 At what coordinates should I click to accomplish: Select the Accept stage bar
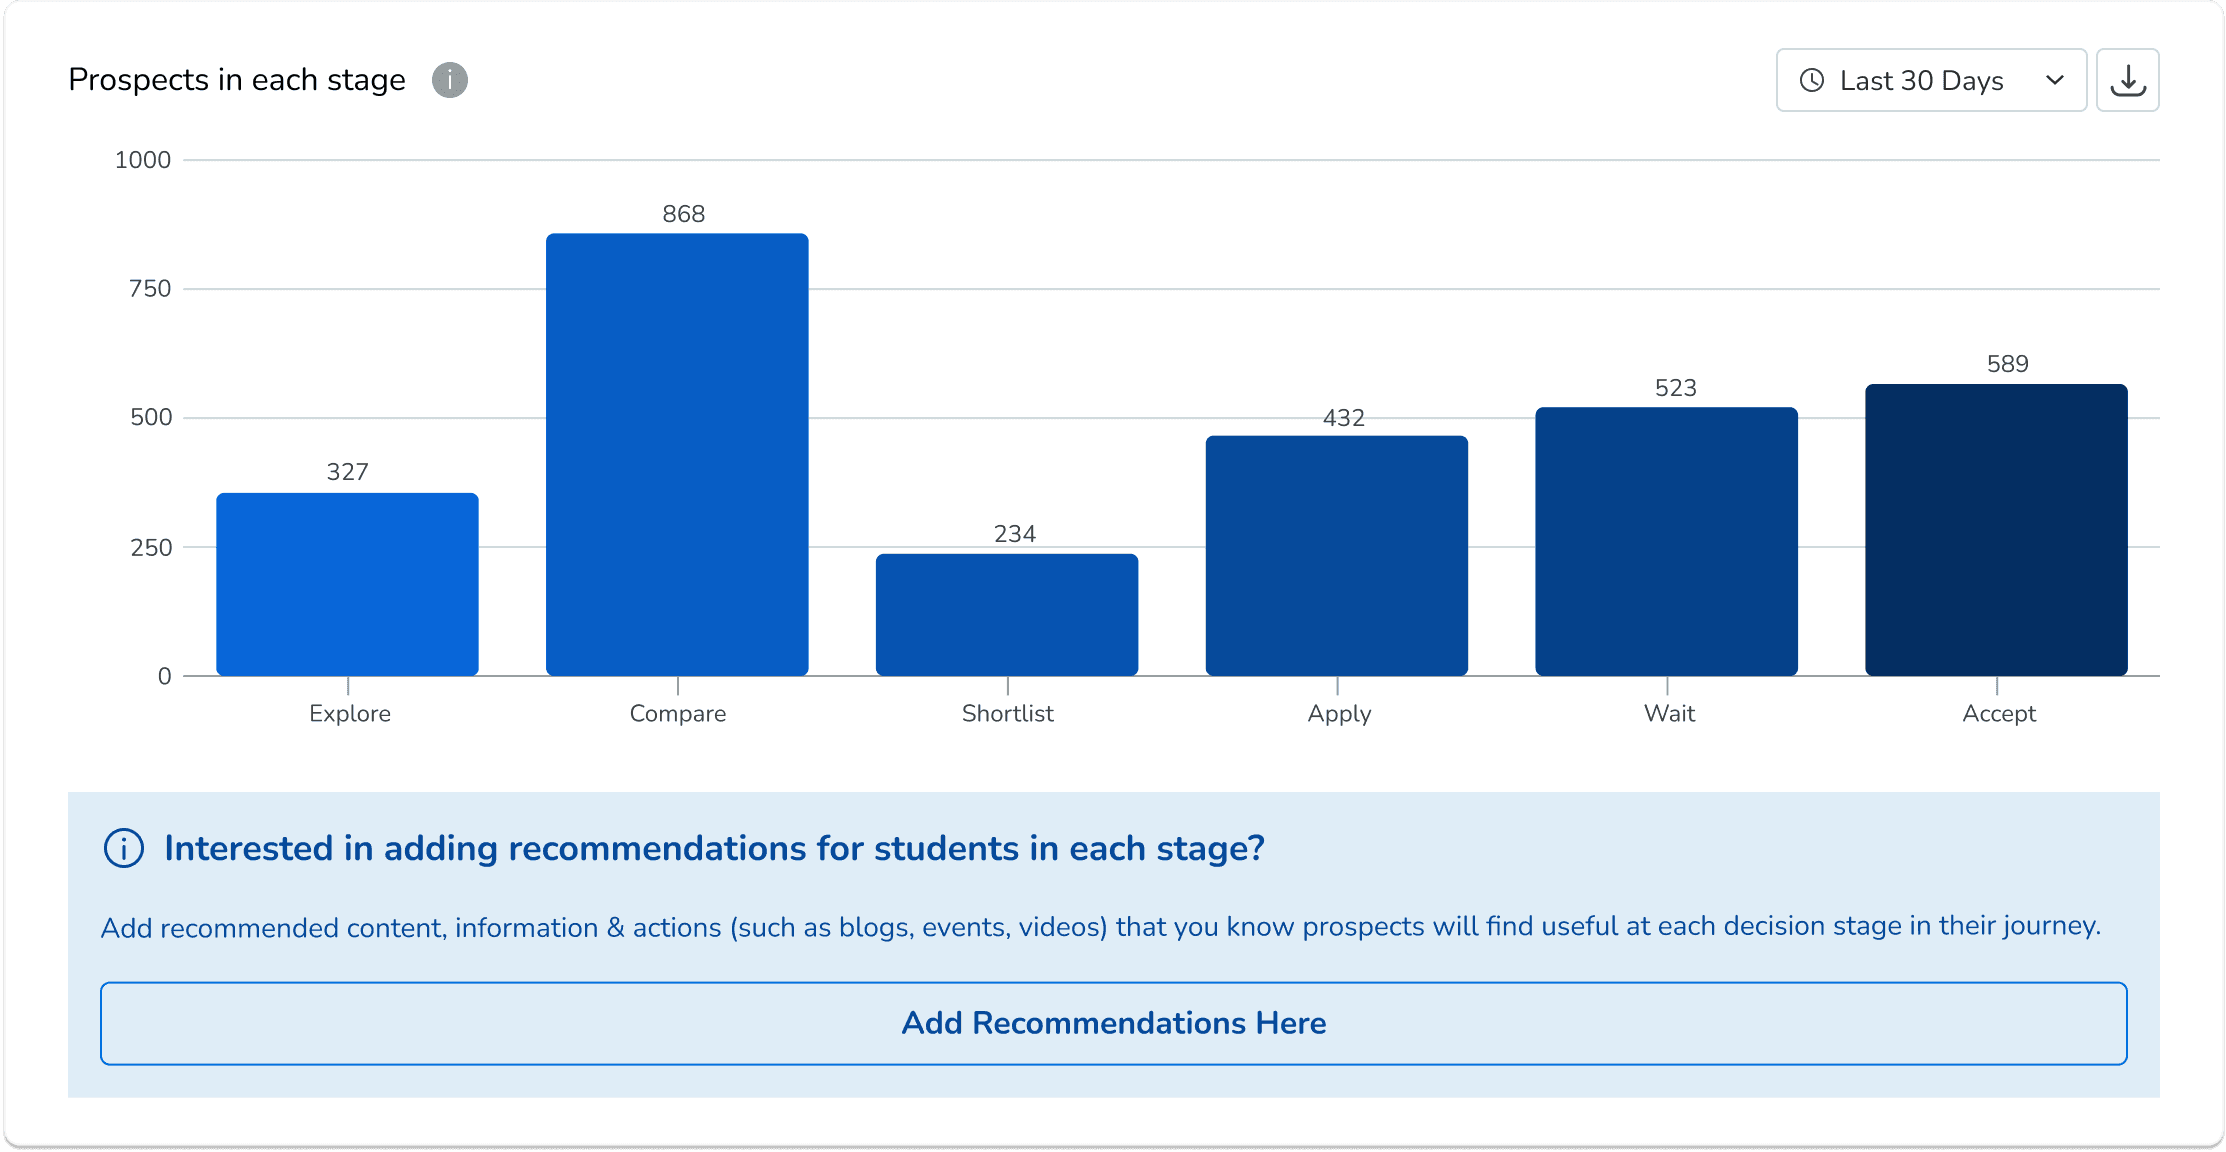point(1997,530)
